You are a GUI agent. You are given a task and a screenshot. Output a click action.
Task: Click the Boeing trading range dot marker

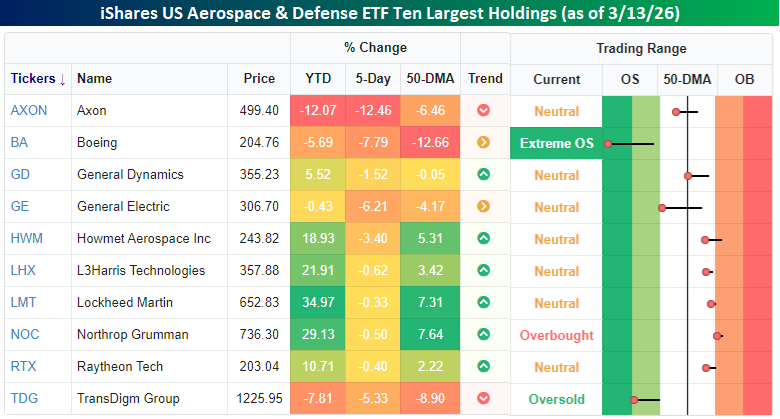608,144
